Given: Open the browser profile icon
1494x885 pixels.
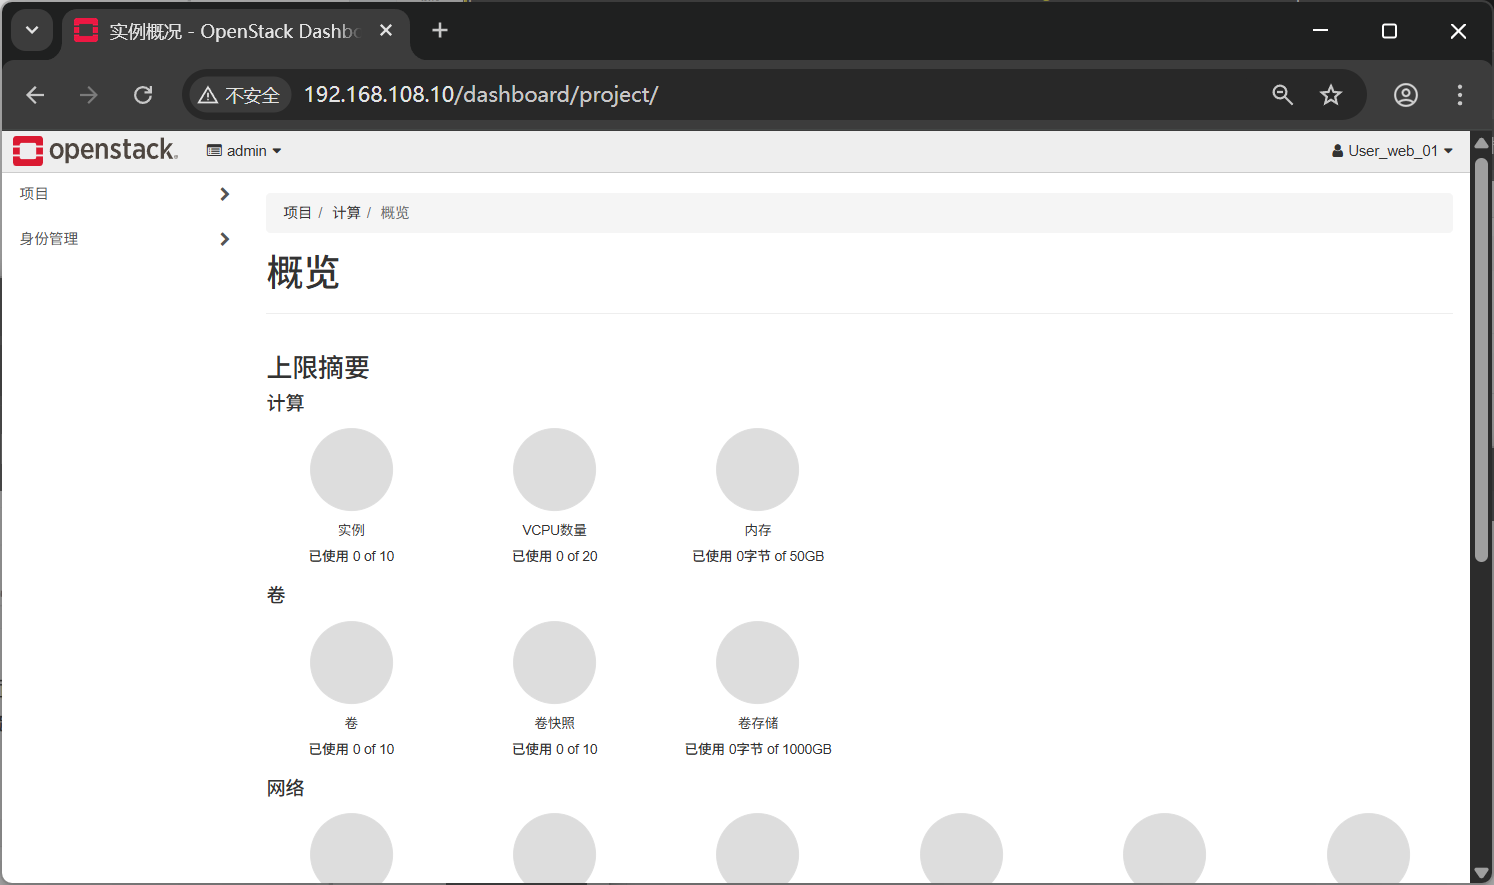Looking at the screenshot, I should point(1406,95).
